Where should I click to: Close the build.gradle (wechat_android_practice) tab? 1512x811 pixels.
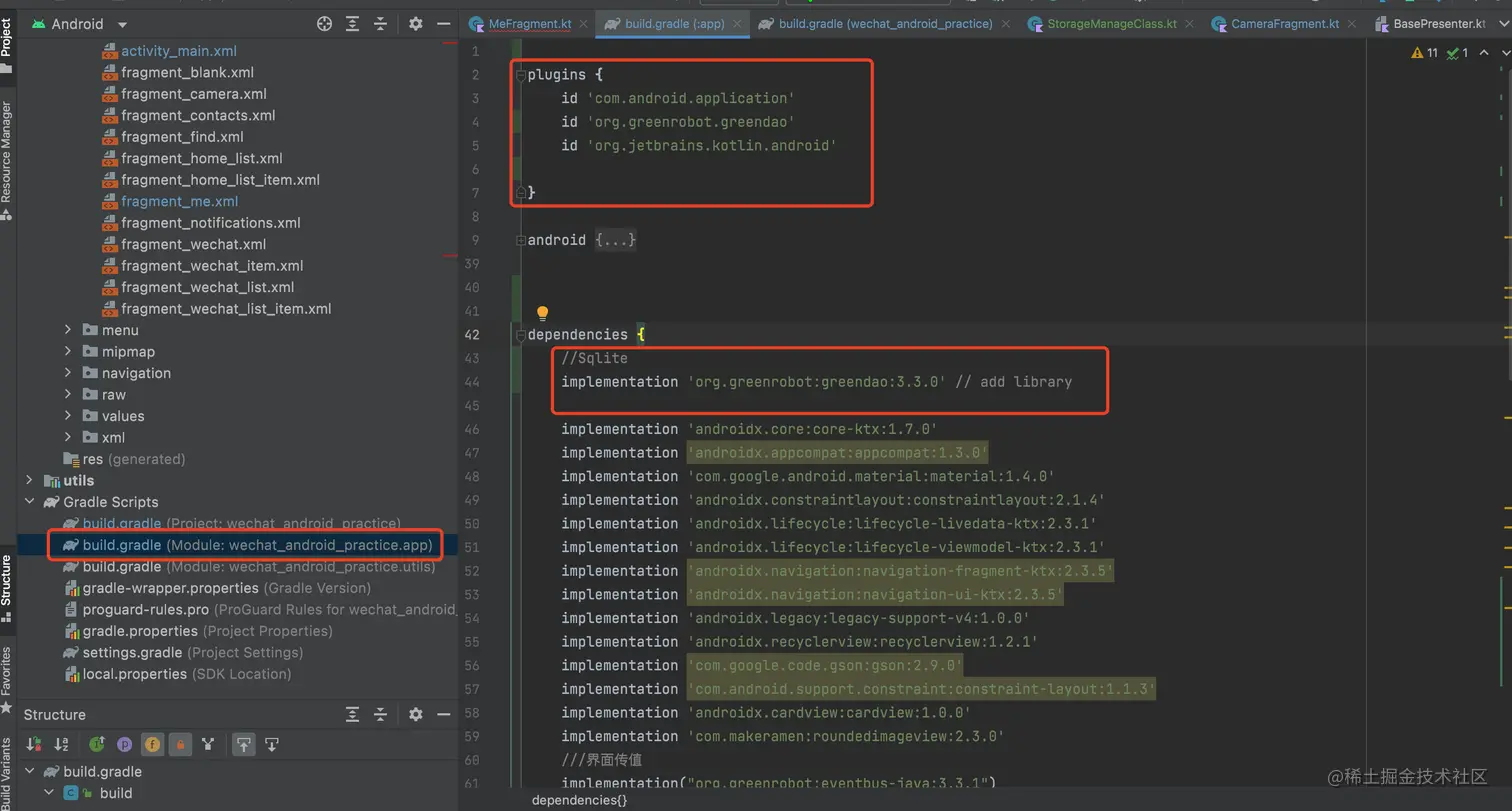point(1005,24)
